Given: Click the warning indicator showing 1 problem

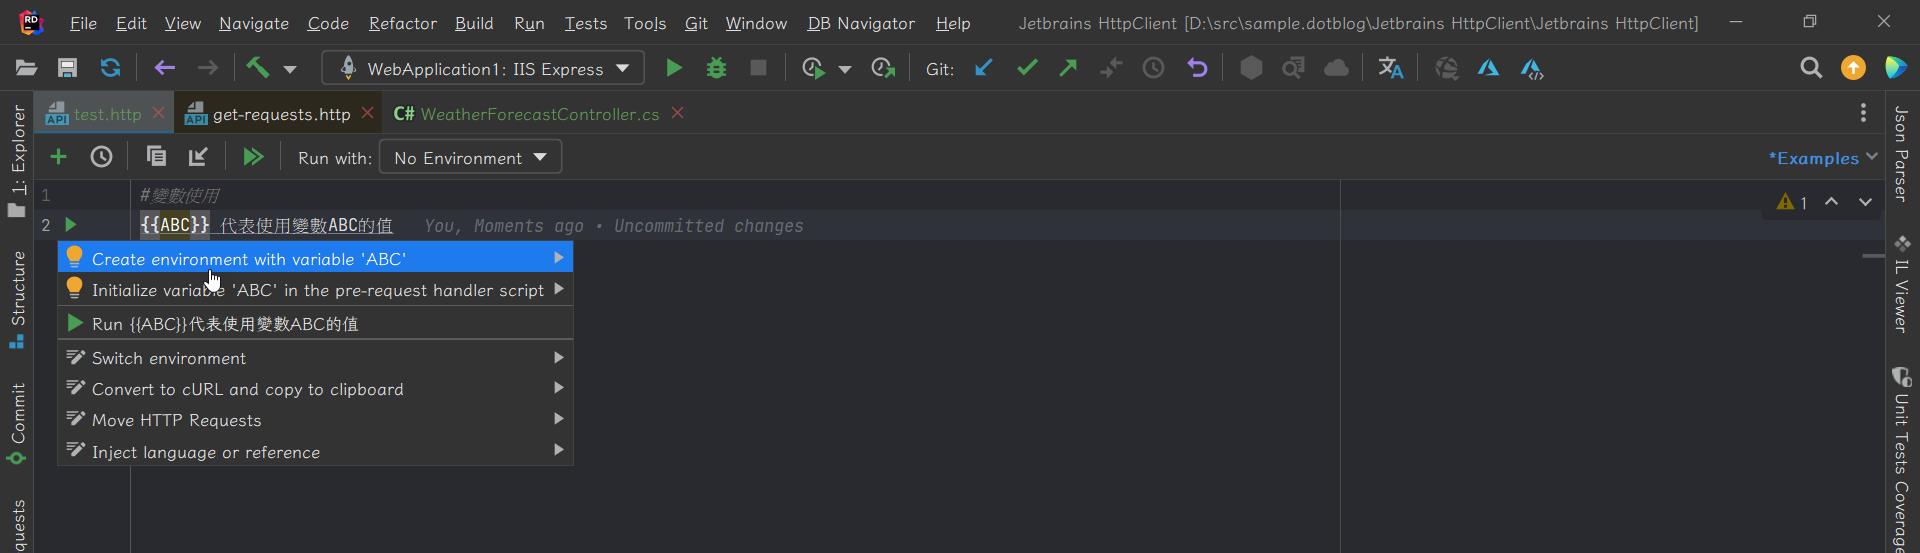Looking at the screenshot, I should (1792, 202).
